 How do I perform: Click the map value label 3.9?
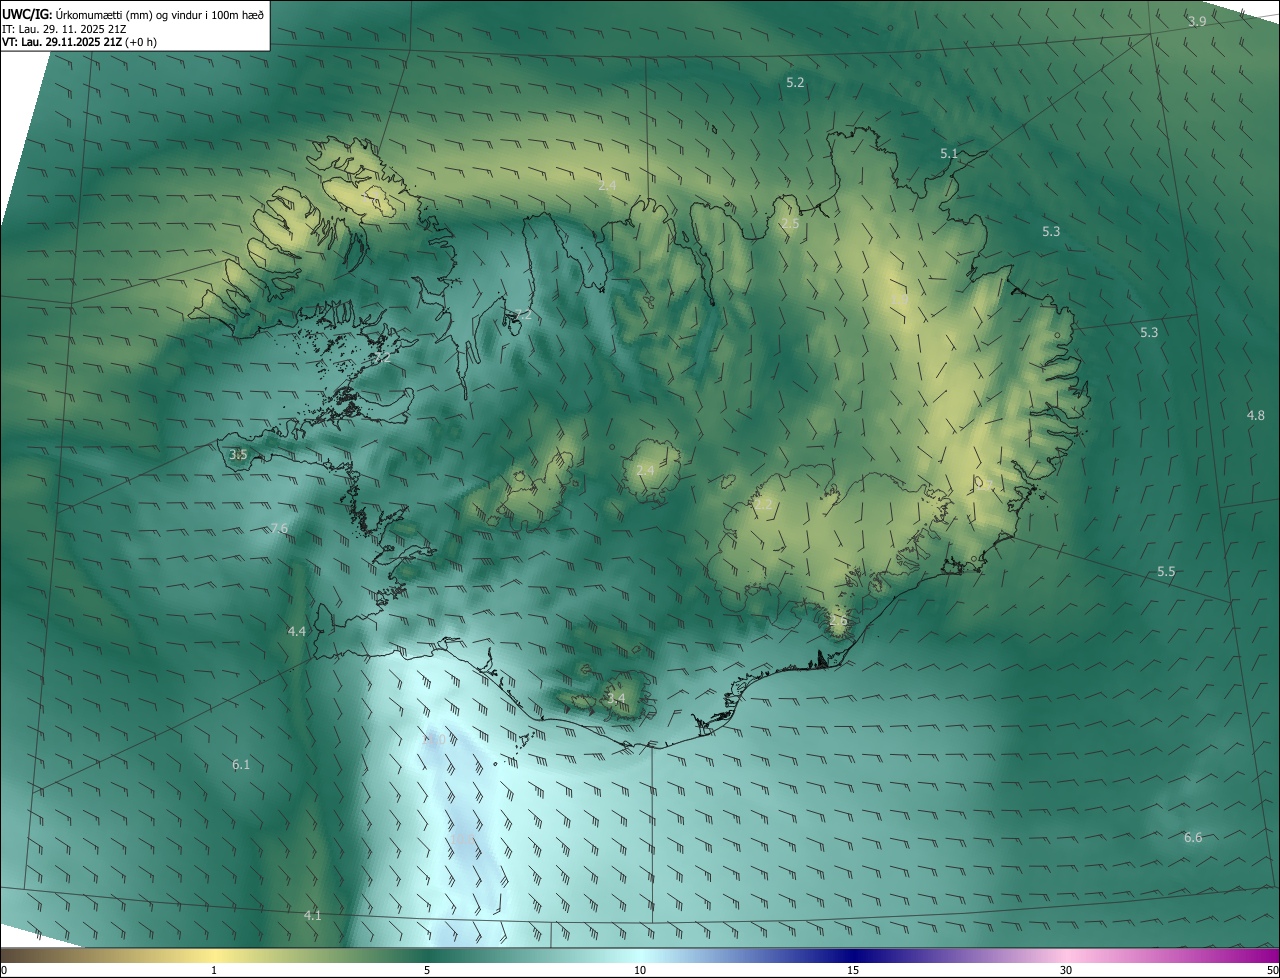pyautogui.click(x=1197, y=22)
